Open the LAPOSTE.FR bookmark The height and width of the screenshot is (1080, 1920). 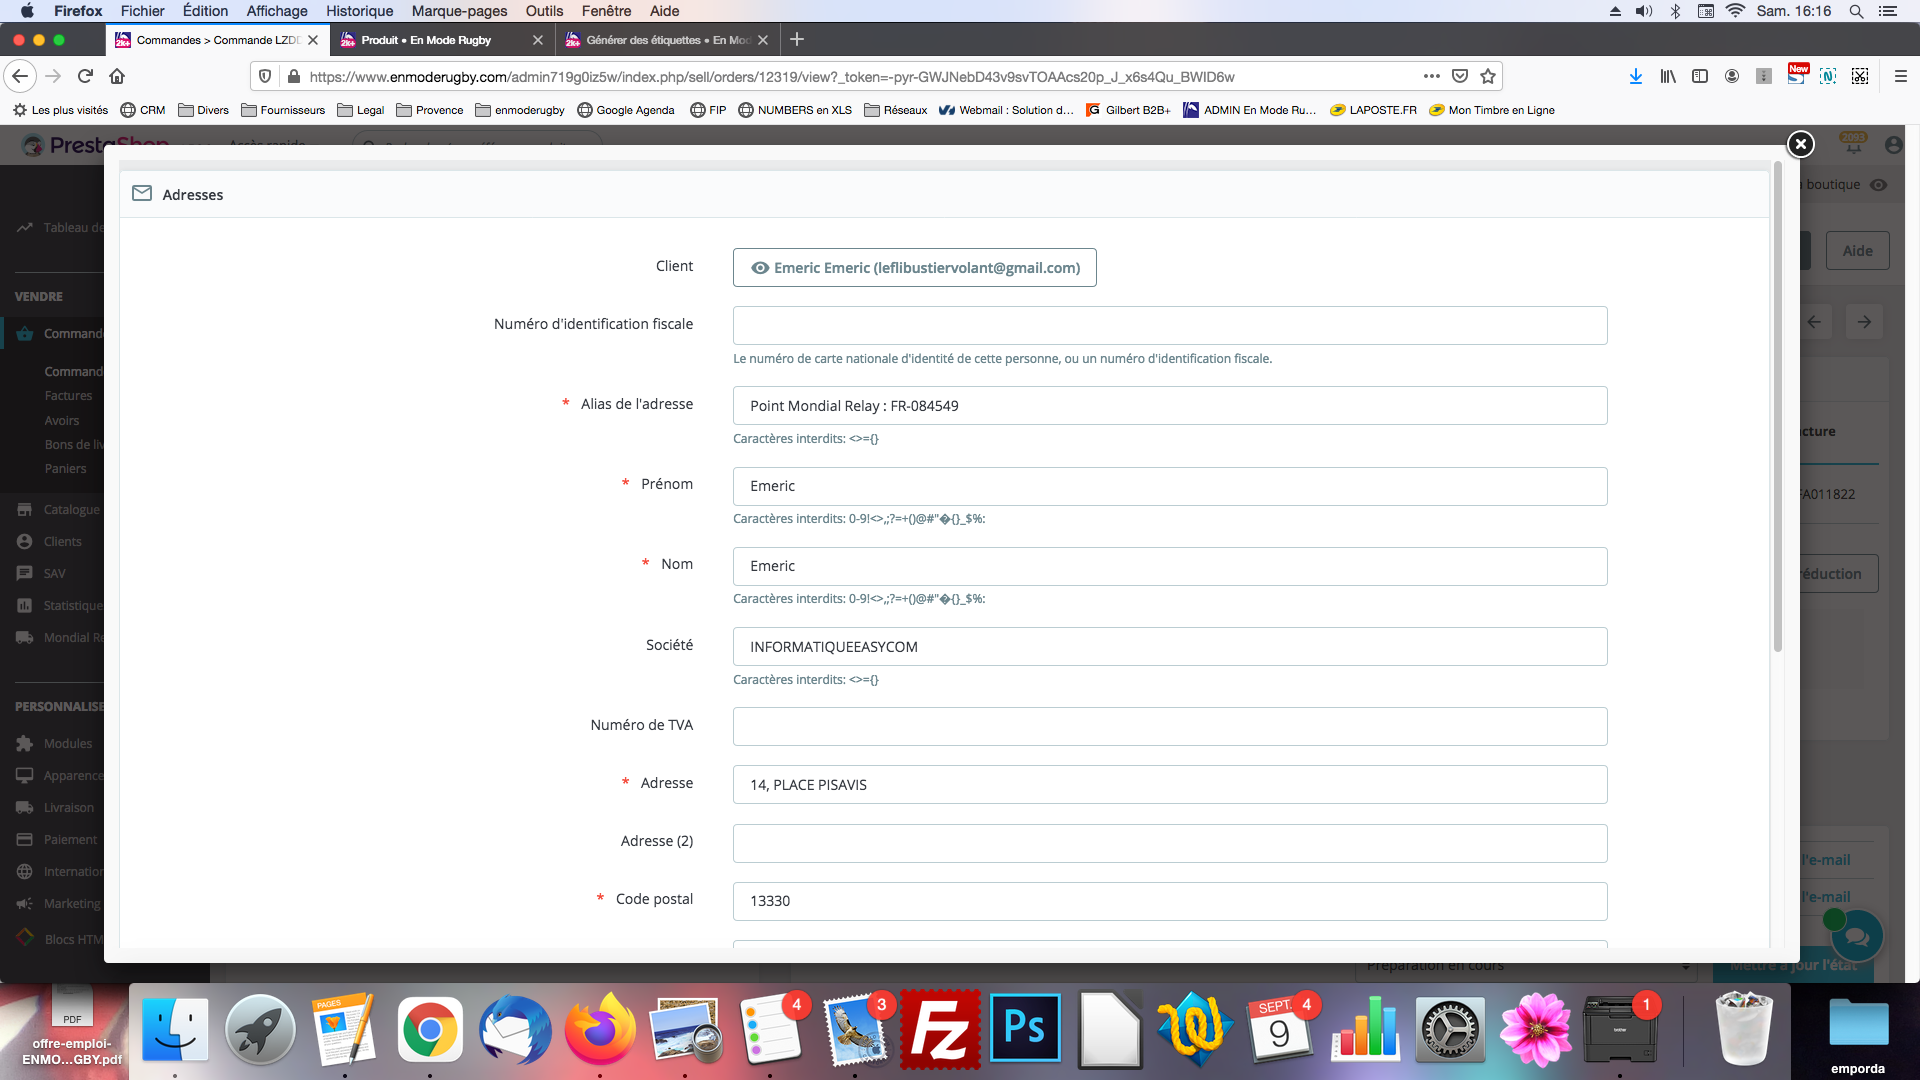[1373, 110]
